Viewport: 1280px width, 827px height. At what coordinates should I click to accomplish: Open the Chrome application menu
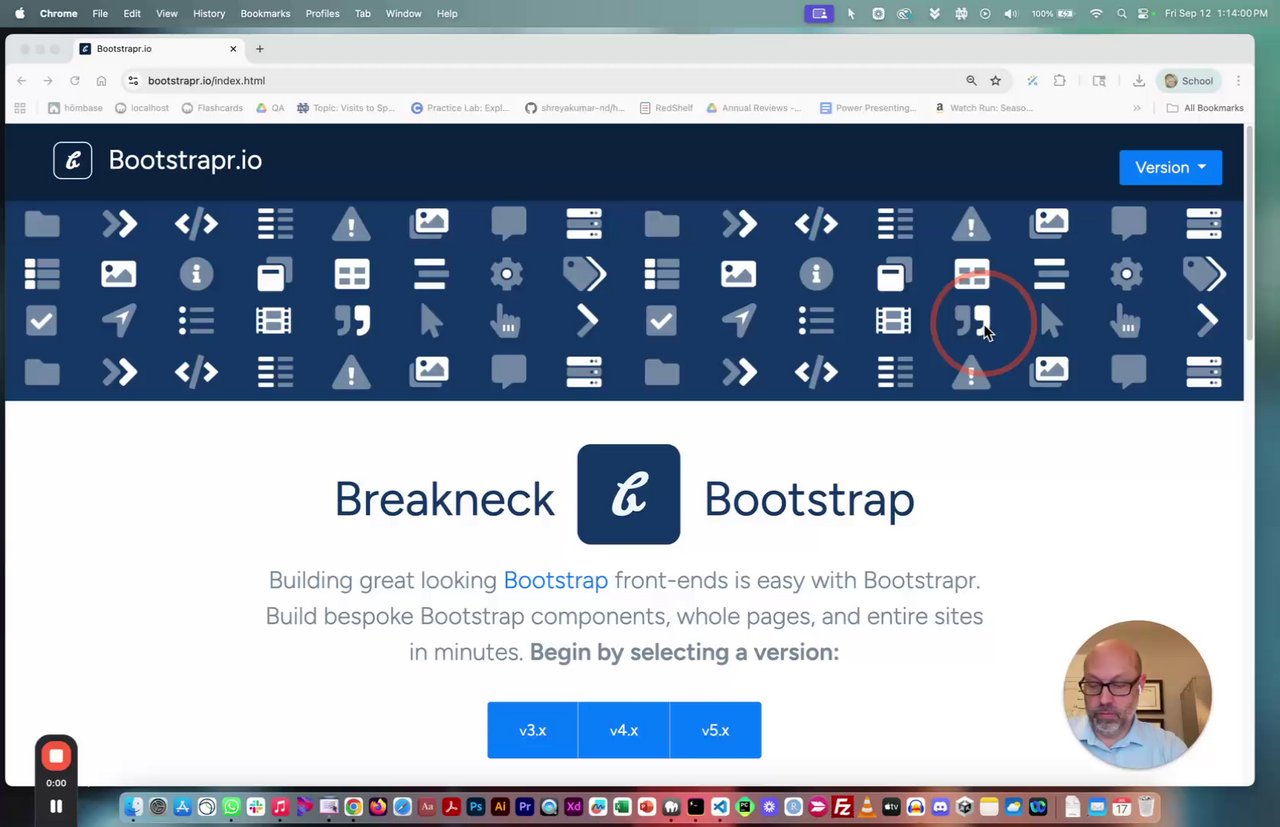[x=58, y=13]
